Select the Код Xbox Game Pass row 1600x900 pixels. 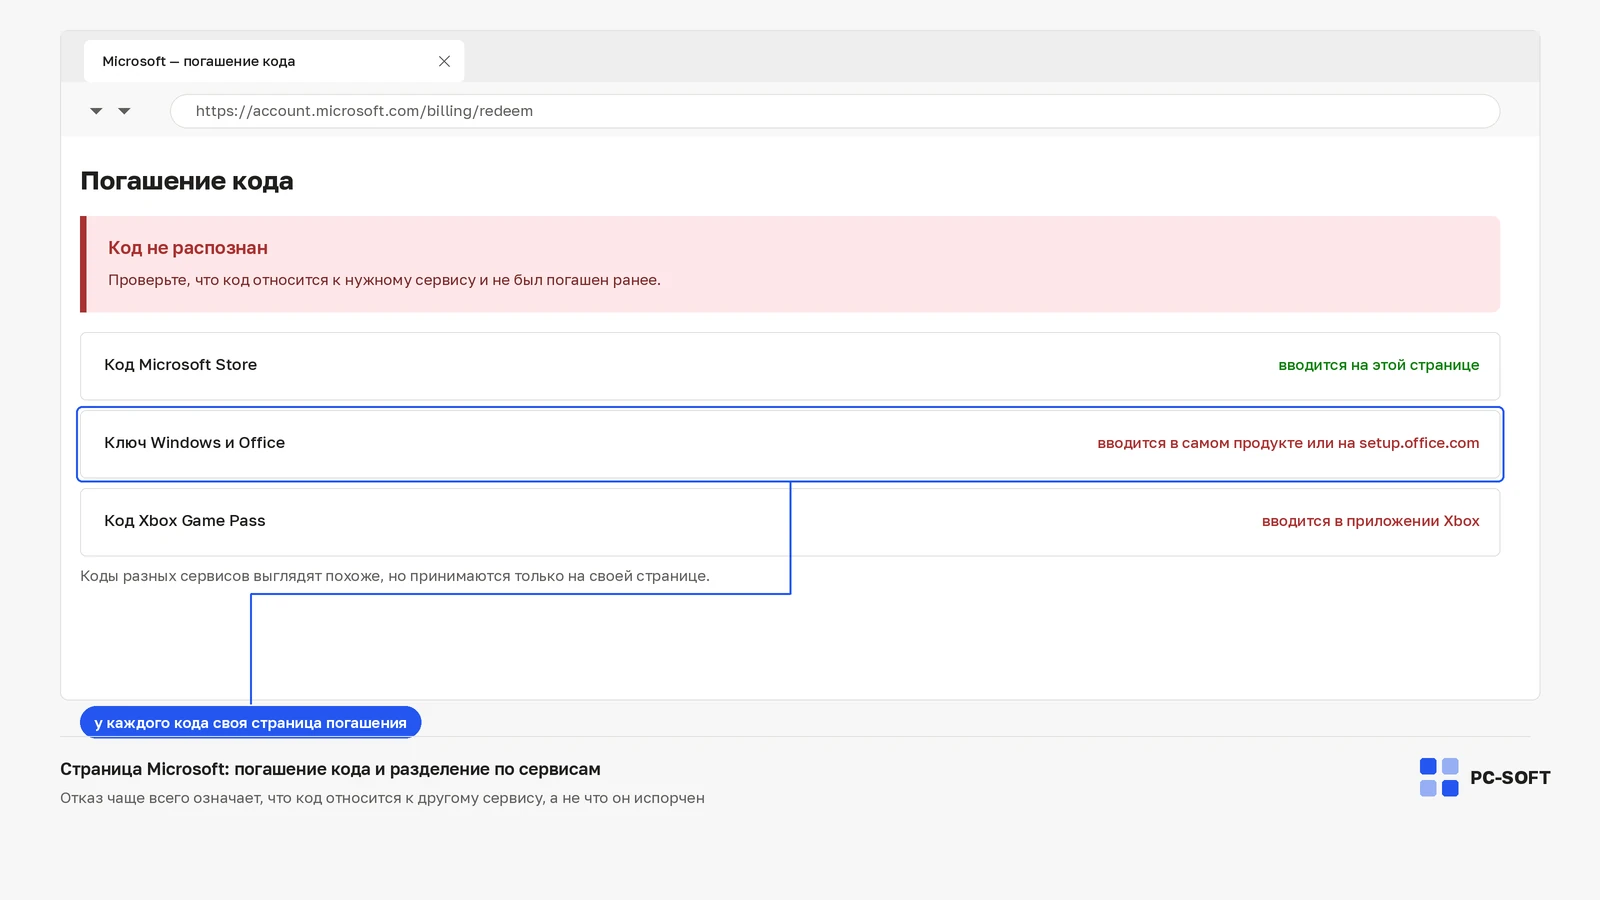tap(790, 522)
